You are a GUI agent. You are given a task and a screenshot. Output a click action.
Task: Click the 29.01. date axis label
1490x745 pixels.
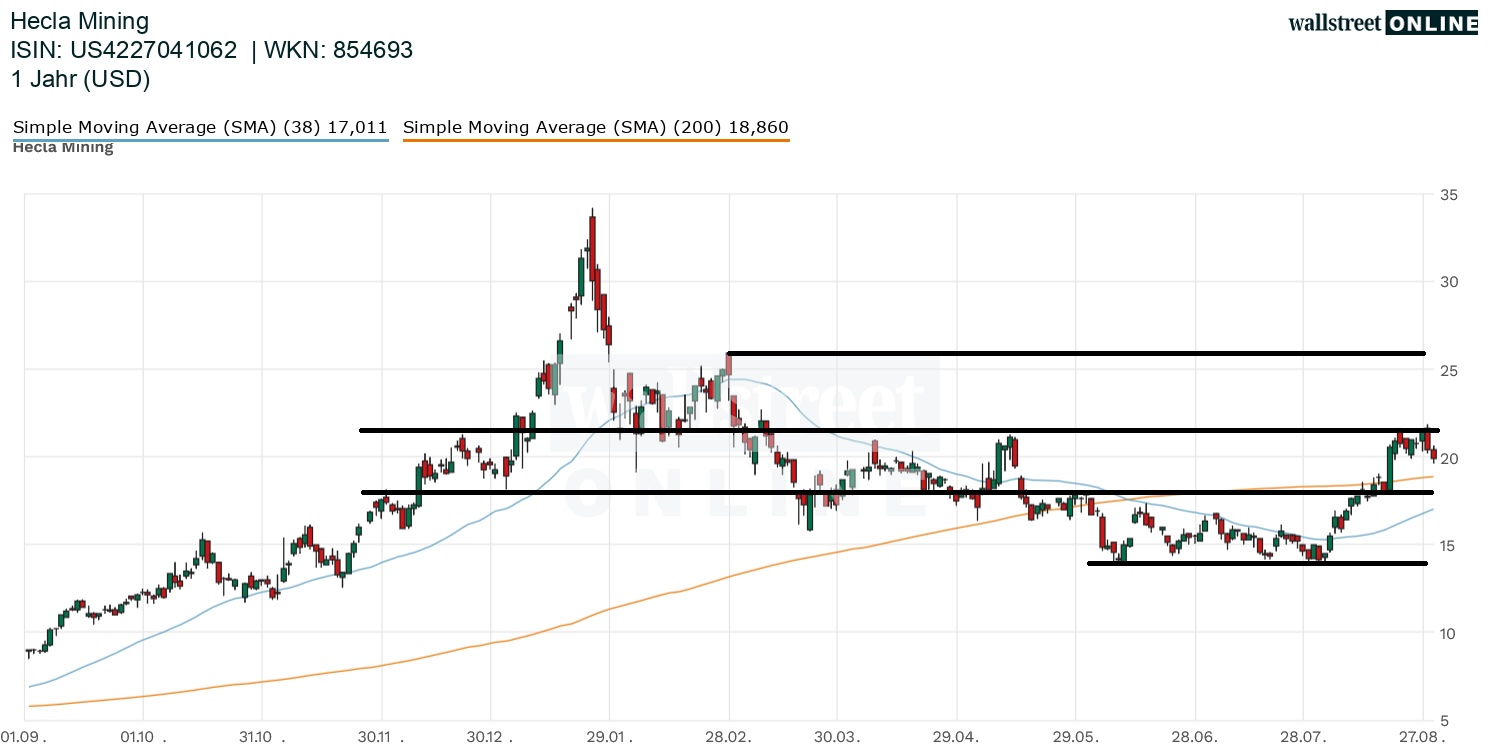coord(610,735)
